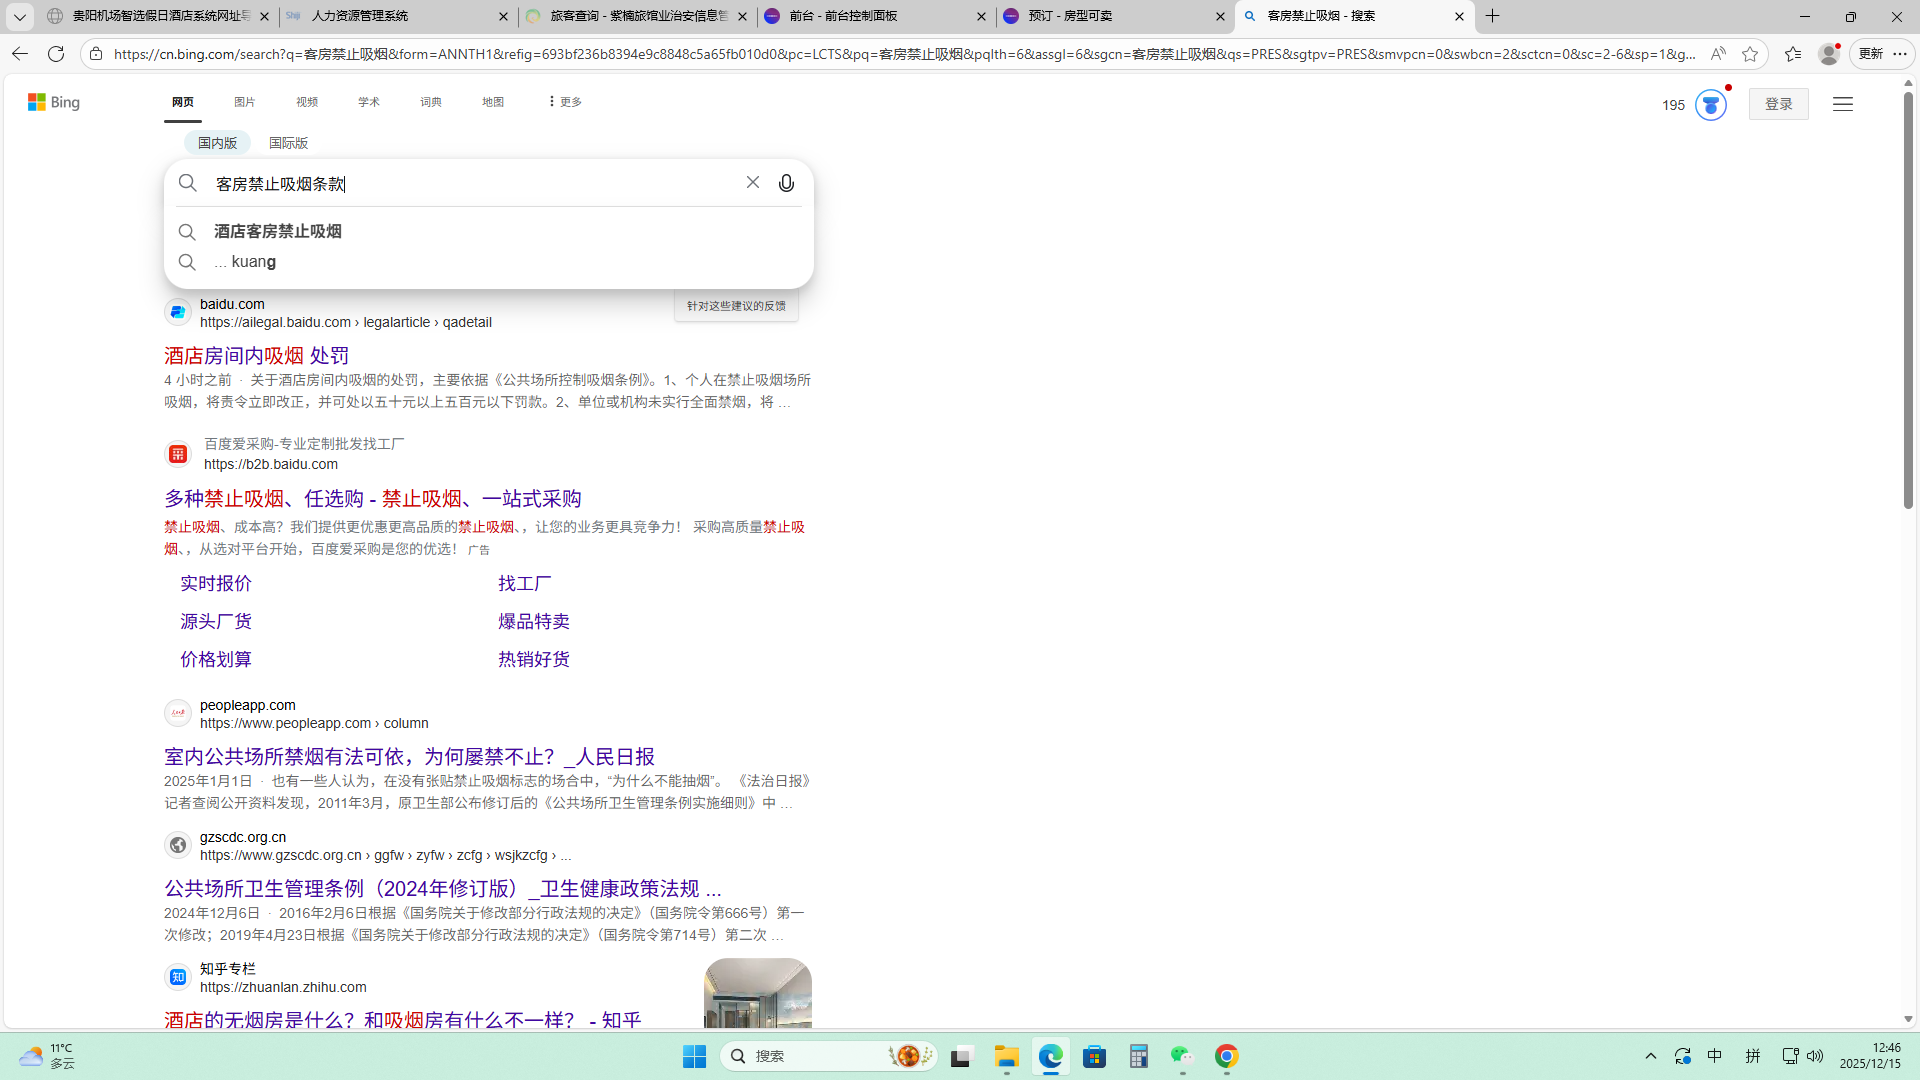
Task: Click the 登录 sign-in button
Action: click(x=1778, y=104)
